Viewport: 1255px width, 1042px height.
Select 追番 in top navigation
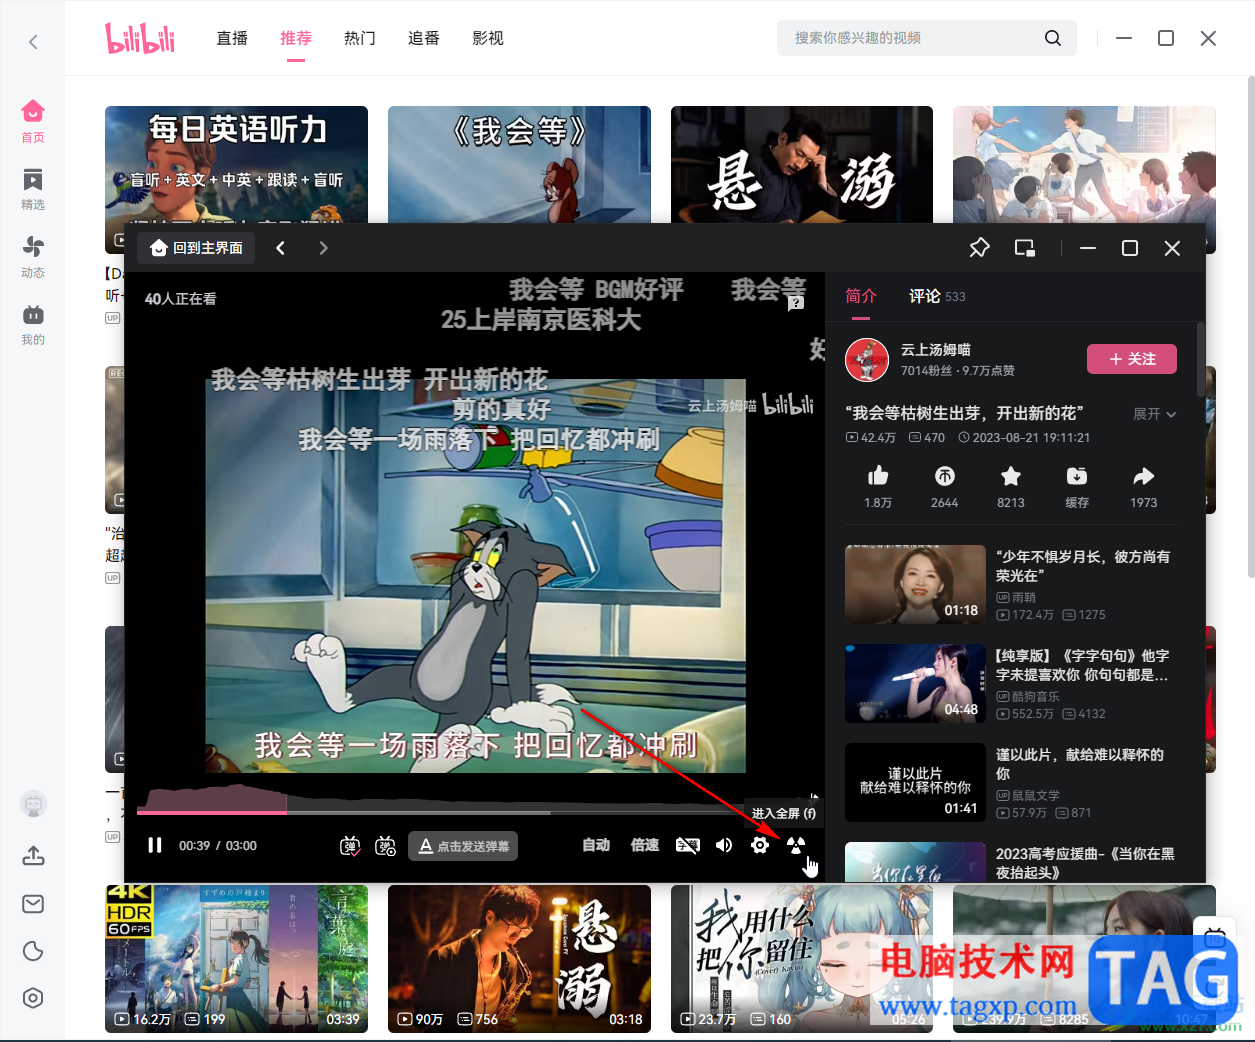(424, 38)
